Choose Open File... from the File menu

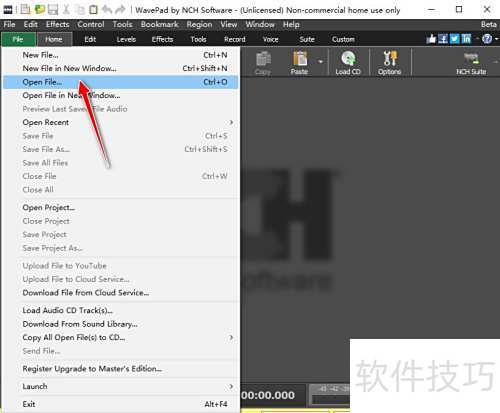pyautogui.click(x=121, y=82)
